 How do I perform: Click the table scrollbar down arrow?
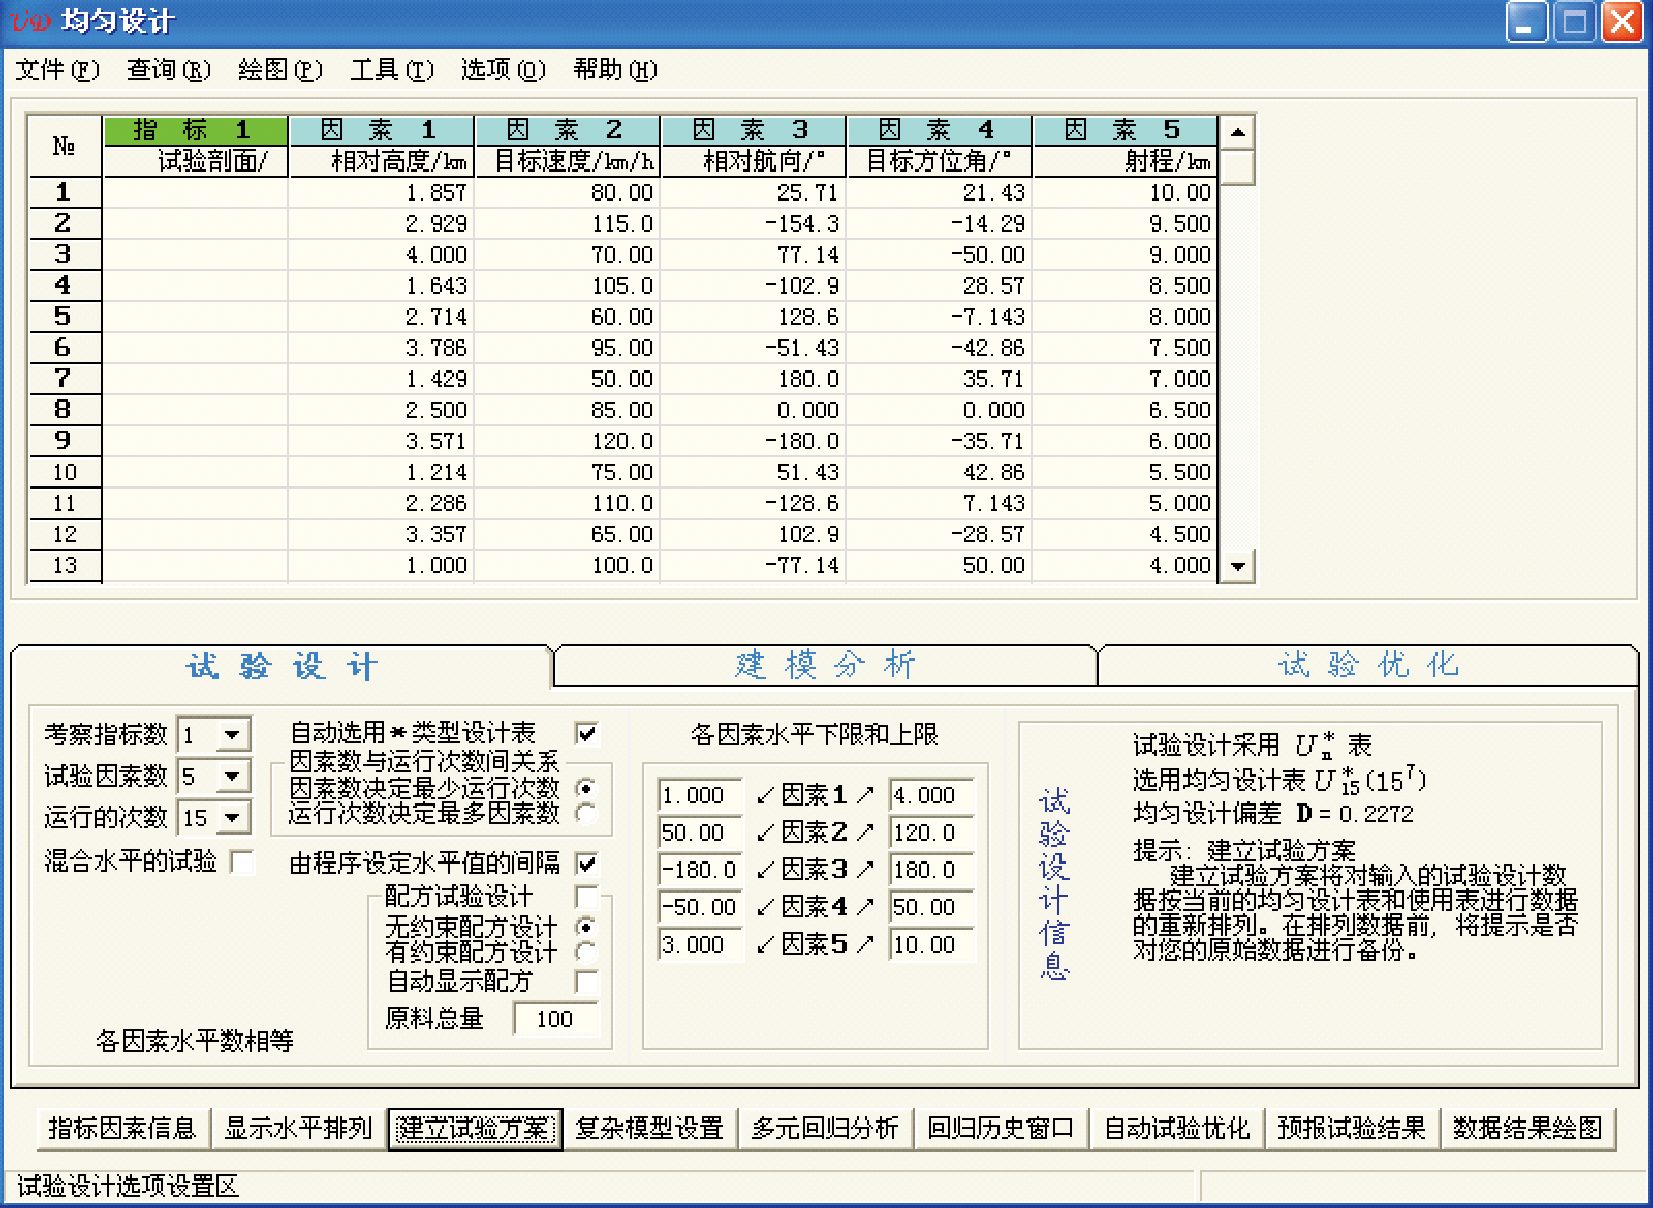(x=1238, y=566)
